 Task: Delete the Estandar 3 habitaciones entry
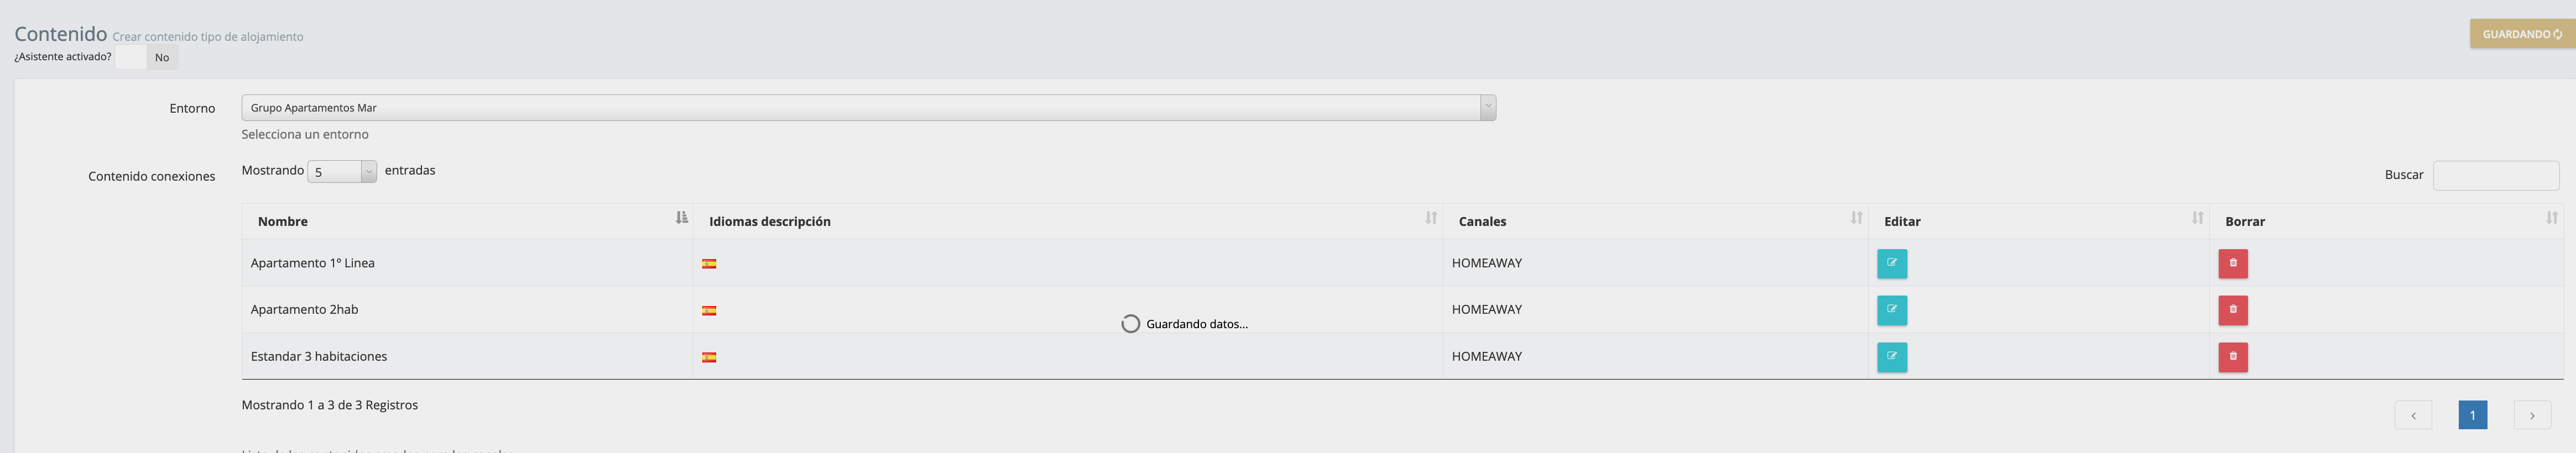(x=2232, y=357)
